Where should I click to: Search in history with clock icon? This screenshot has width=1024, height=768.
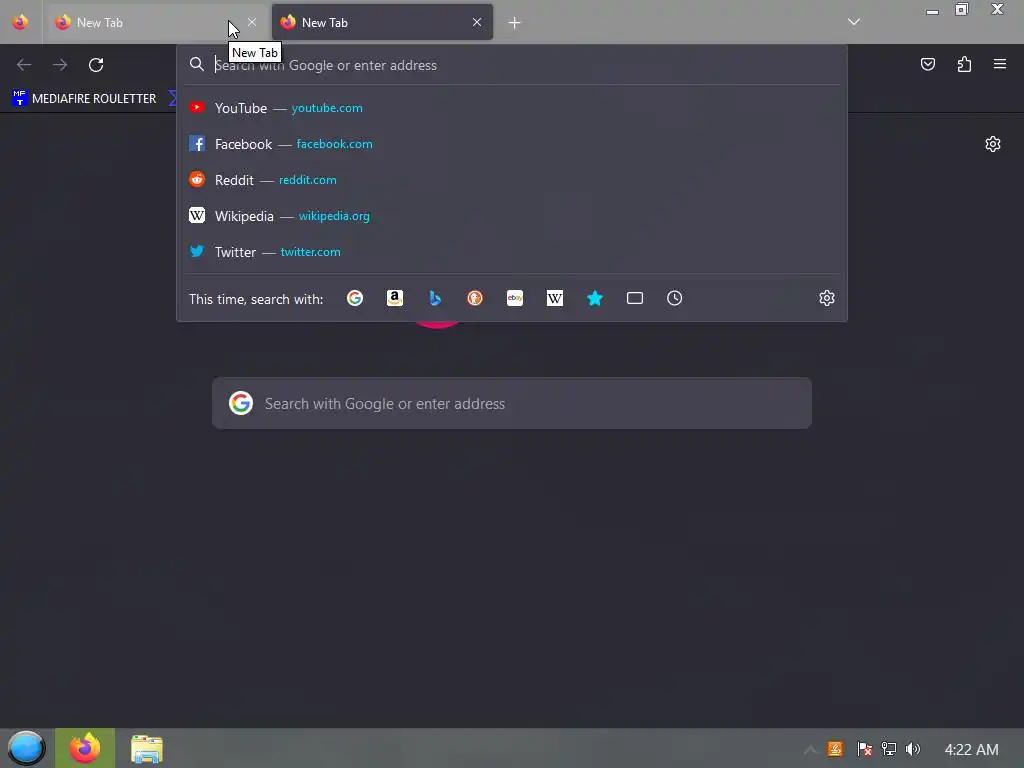tap(675, 298)
